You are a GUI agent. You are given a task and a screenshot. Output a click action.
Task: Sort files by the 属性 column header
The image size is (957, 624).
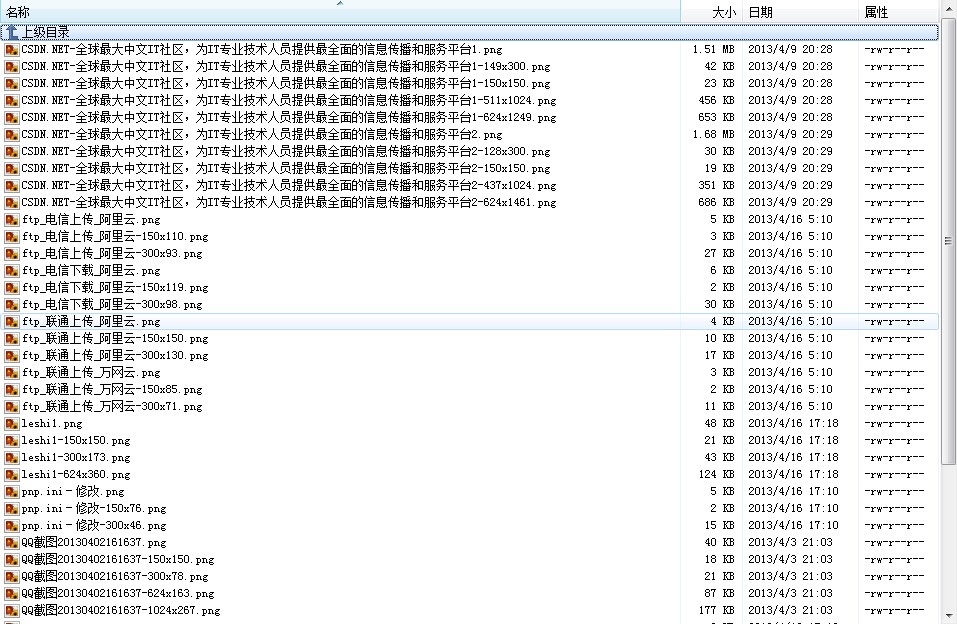(x=898, y=12)
